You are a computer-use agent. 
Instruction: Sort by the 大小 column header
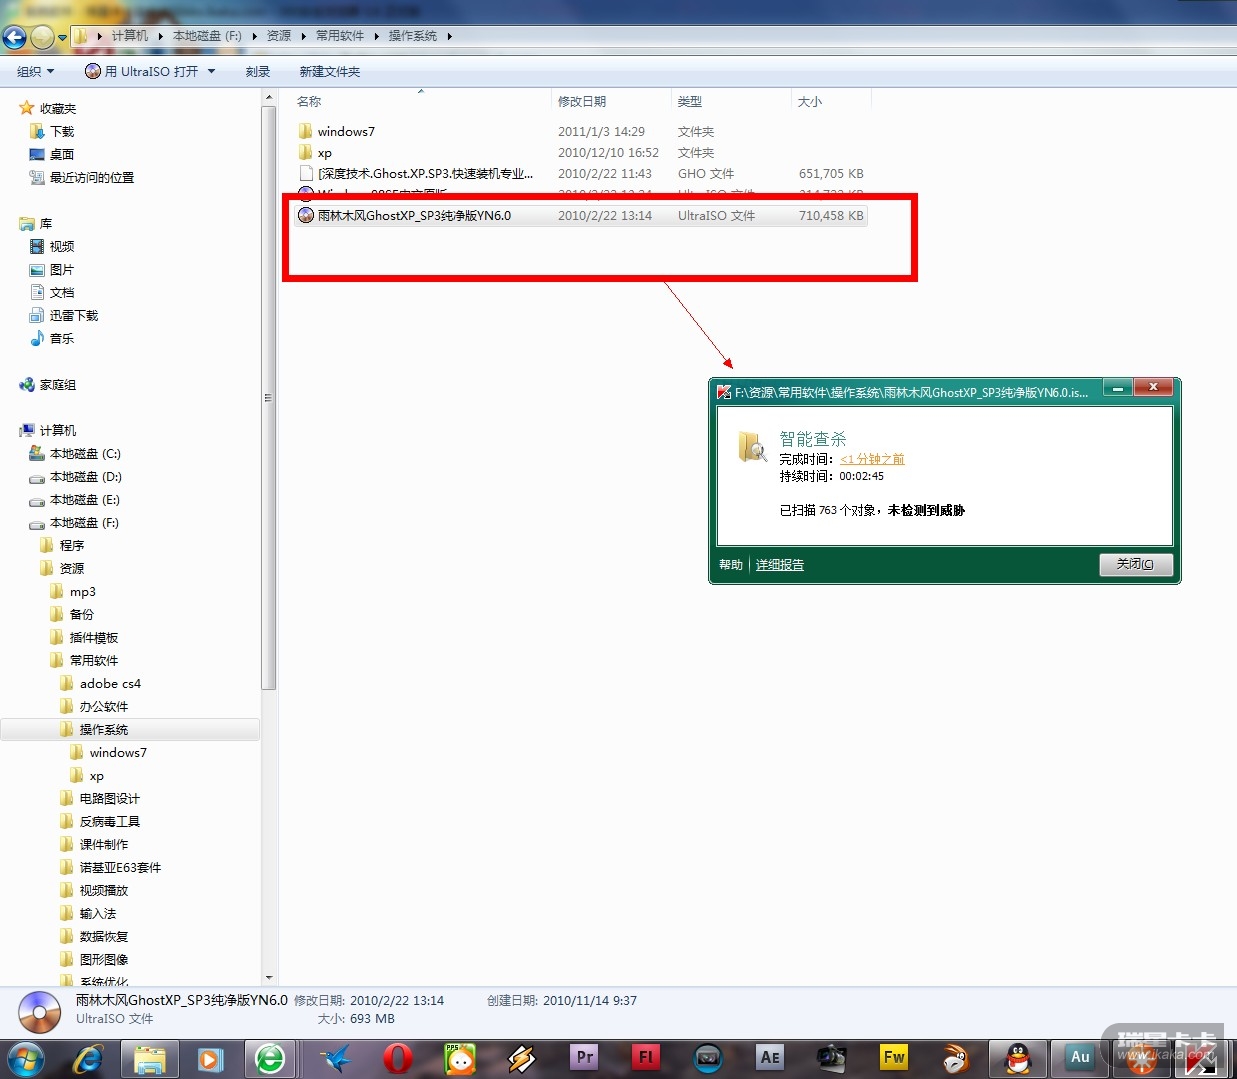831,102
